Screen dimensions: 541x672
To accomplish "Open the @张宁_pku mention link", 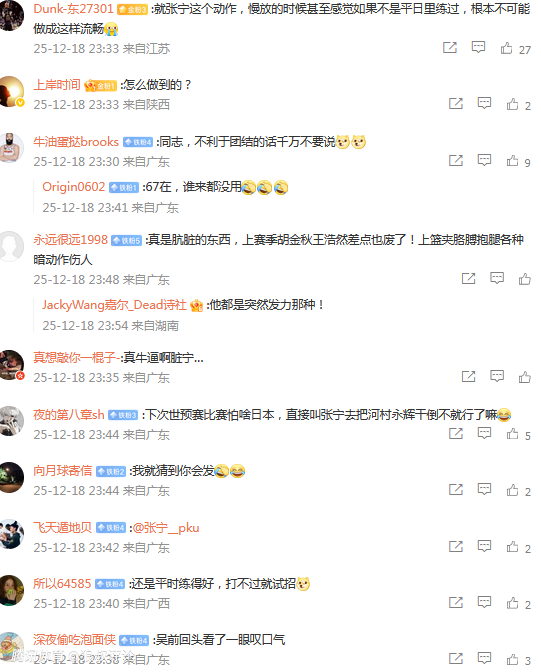I will click(x=166, y=528).
